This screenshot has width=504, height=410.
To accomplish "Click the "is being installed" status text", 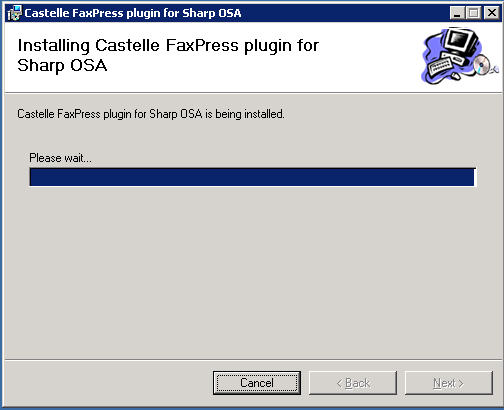I will pos(245,114).
